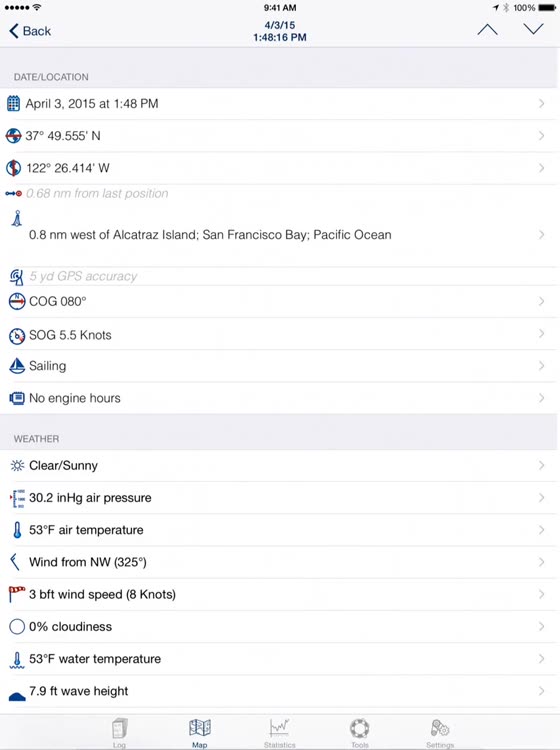Open the Tools tab
560x750 pixels.
[360, 733]
